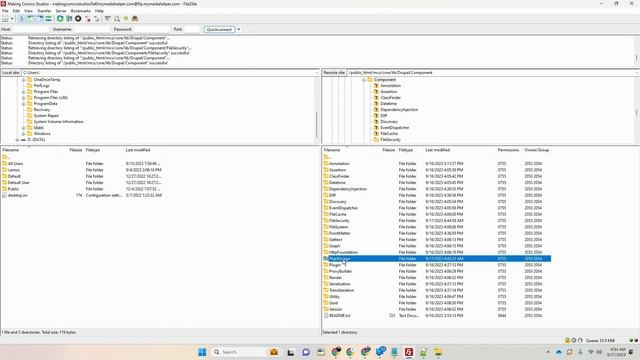
Task: Show hidden system tray icons chevron
Action: [548, 352]
